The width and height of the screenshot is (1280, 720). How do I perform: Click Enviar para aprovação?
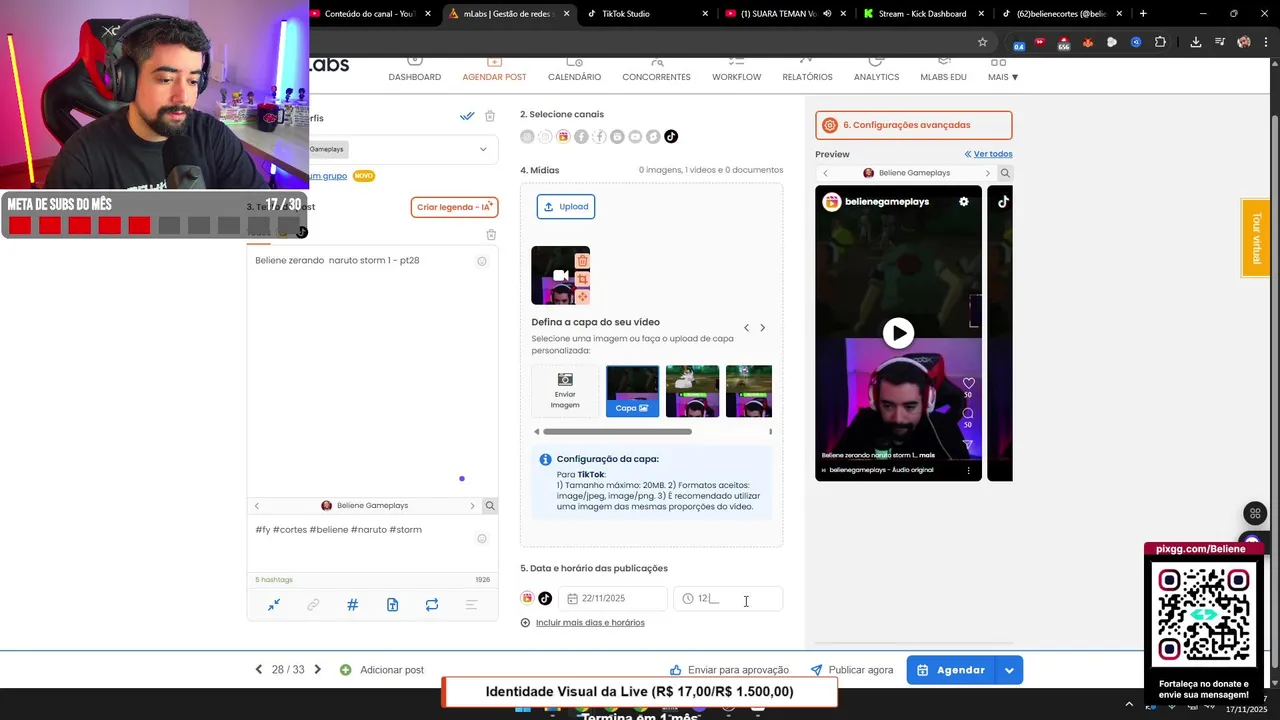coord(729,670)
